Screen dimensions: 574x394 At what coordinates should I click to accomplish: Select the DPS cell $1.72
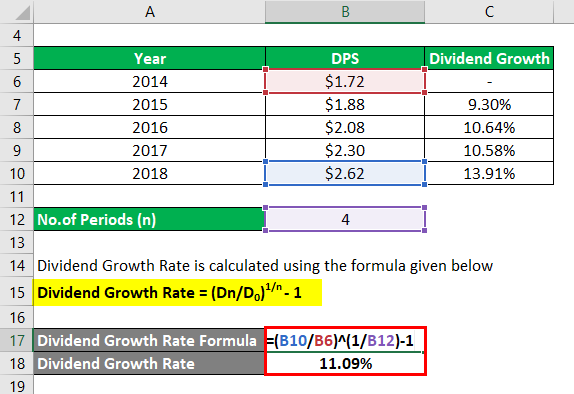[345, 81]
